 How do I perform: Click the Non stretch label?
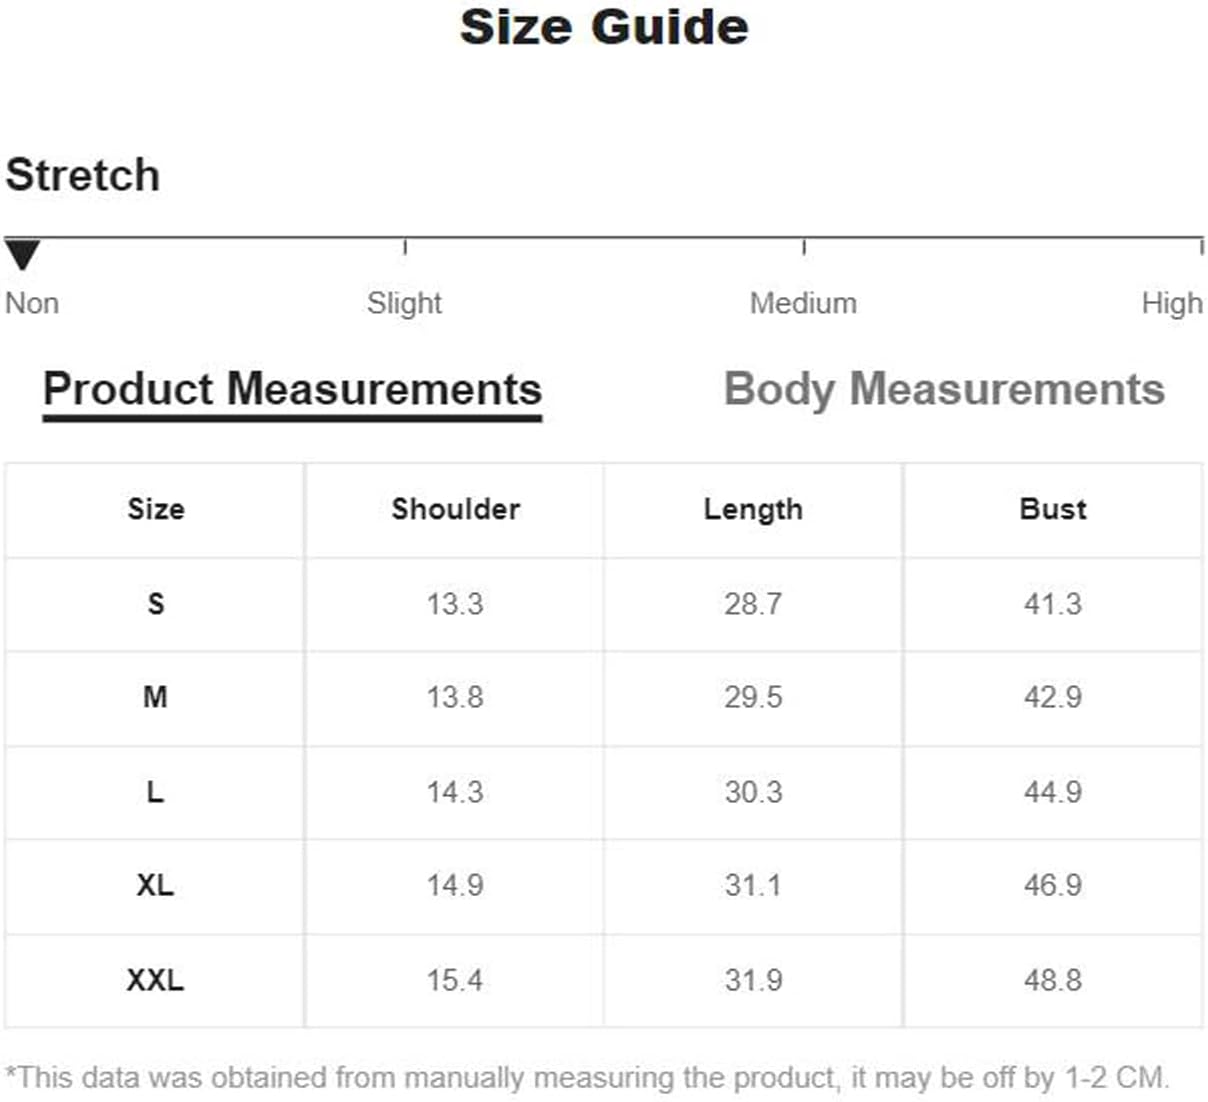[x=32, y=303]
